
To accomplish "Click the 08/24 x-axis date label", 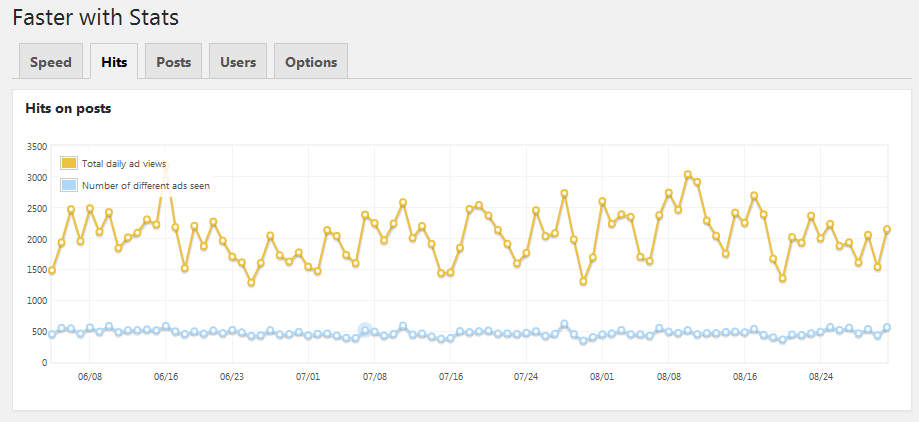I will tap(821, 377).
